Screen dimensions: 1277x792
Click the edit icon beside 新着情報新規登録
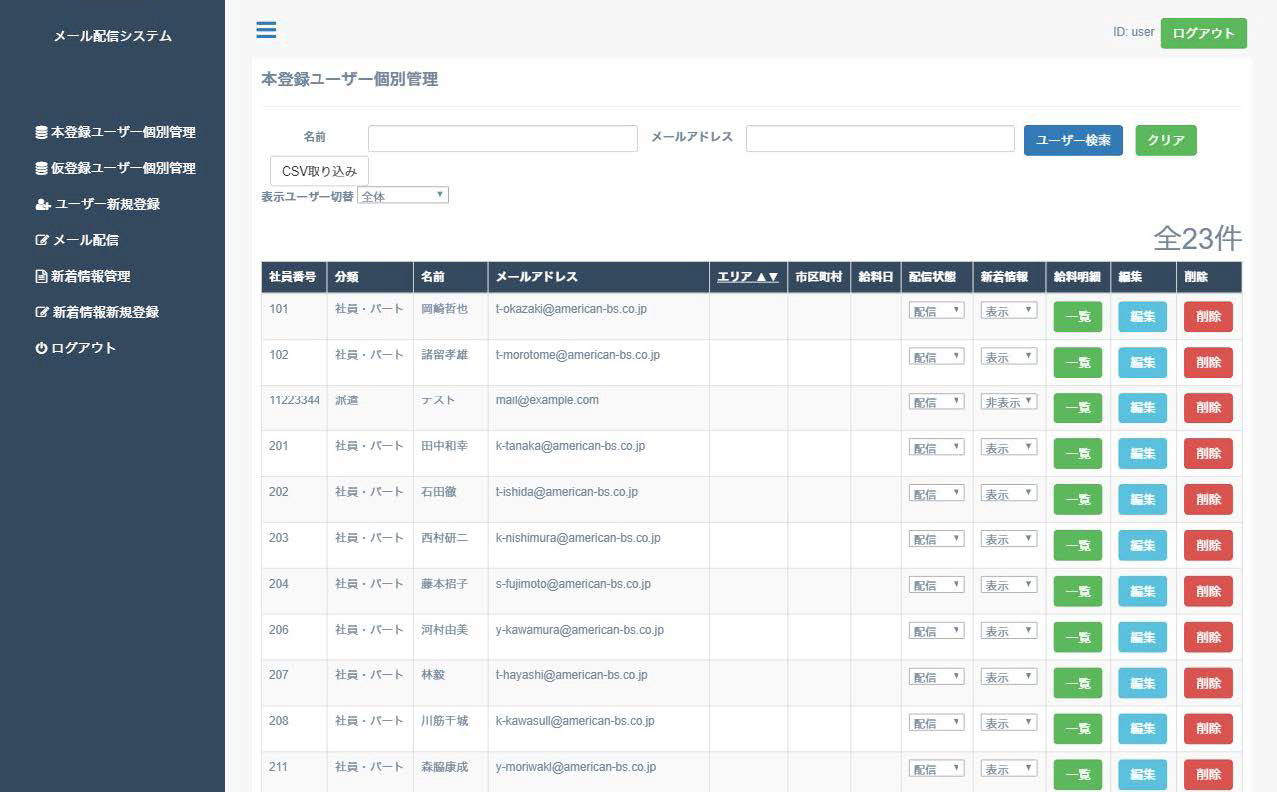(x=42, y=312)
